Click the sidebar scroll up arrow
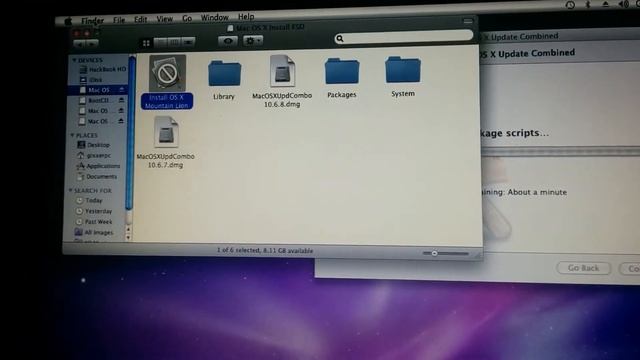The height and width of the screenshot is (360, 640). click(128, 230)
